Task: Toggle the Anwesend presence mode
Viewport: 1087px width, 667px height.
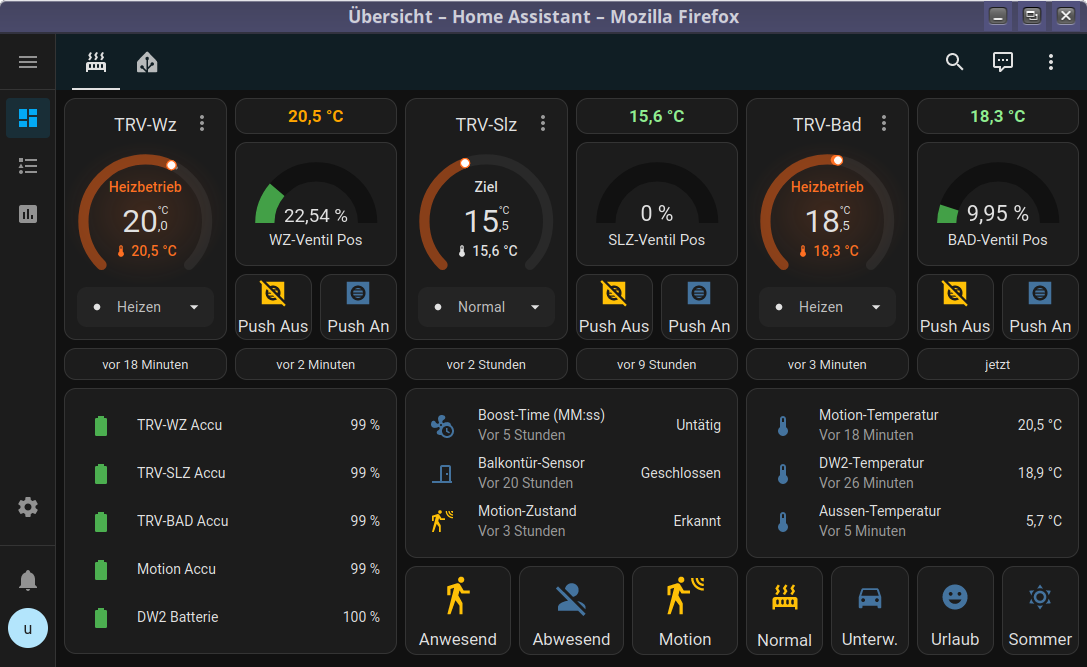Action: click(x=458, y=610)
